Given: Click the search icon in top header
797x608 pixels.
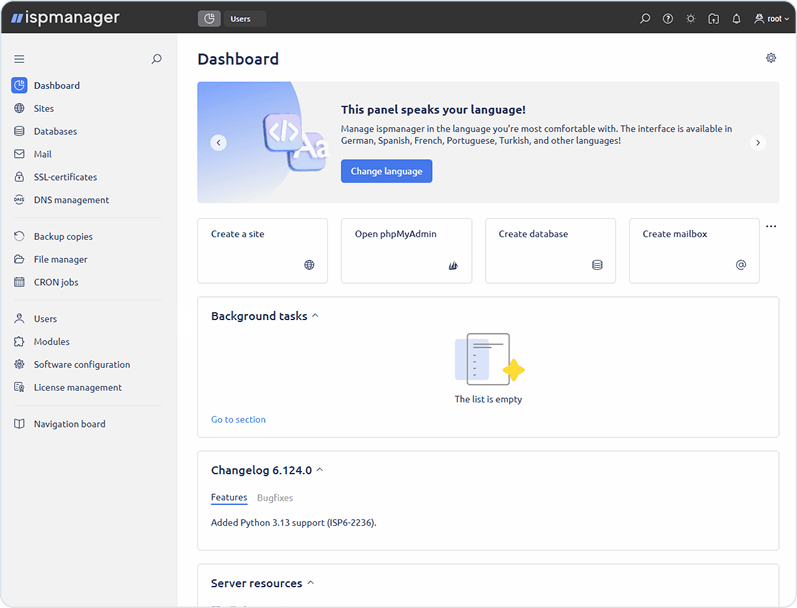Looking at the screenshot, I should (x=645, y=19).
